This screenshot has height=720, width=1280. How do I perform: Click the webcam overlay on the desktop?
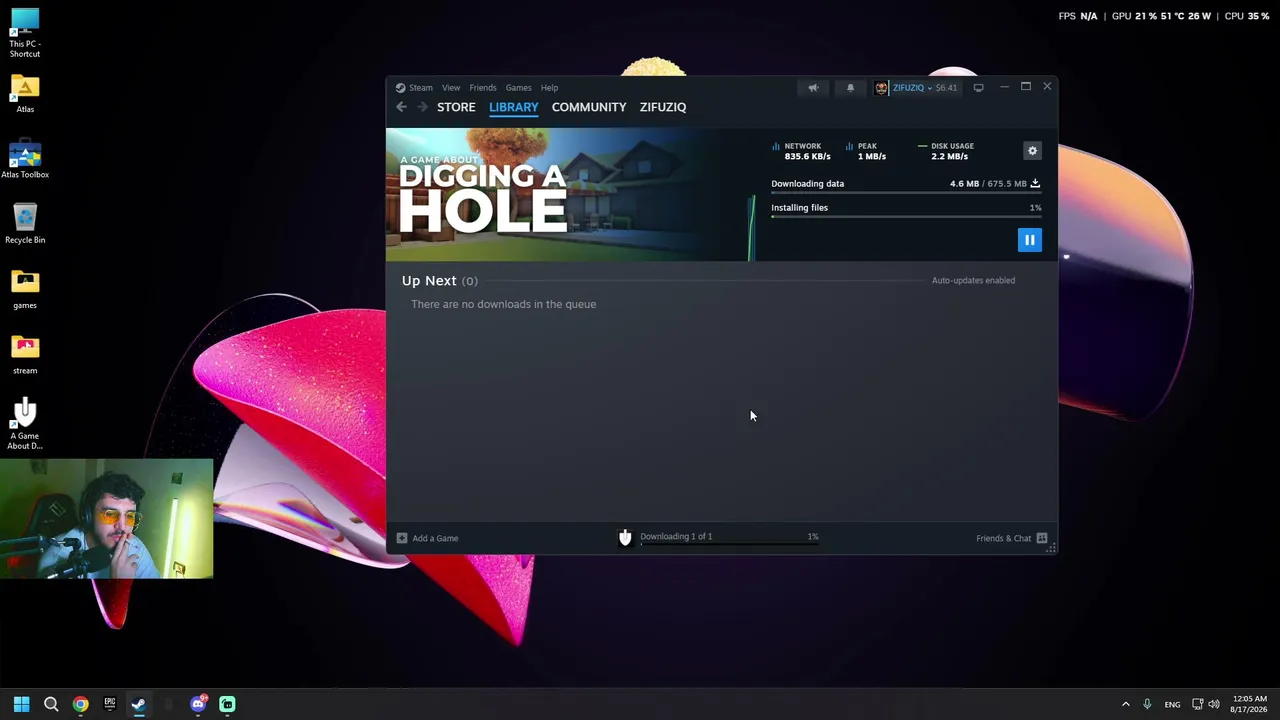tap(107, 519)
